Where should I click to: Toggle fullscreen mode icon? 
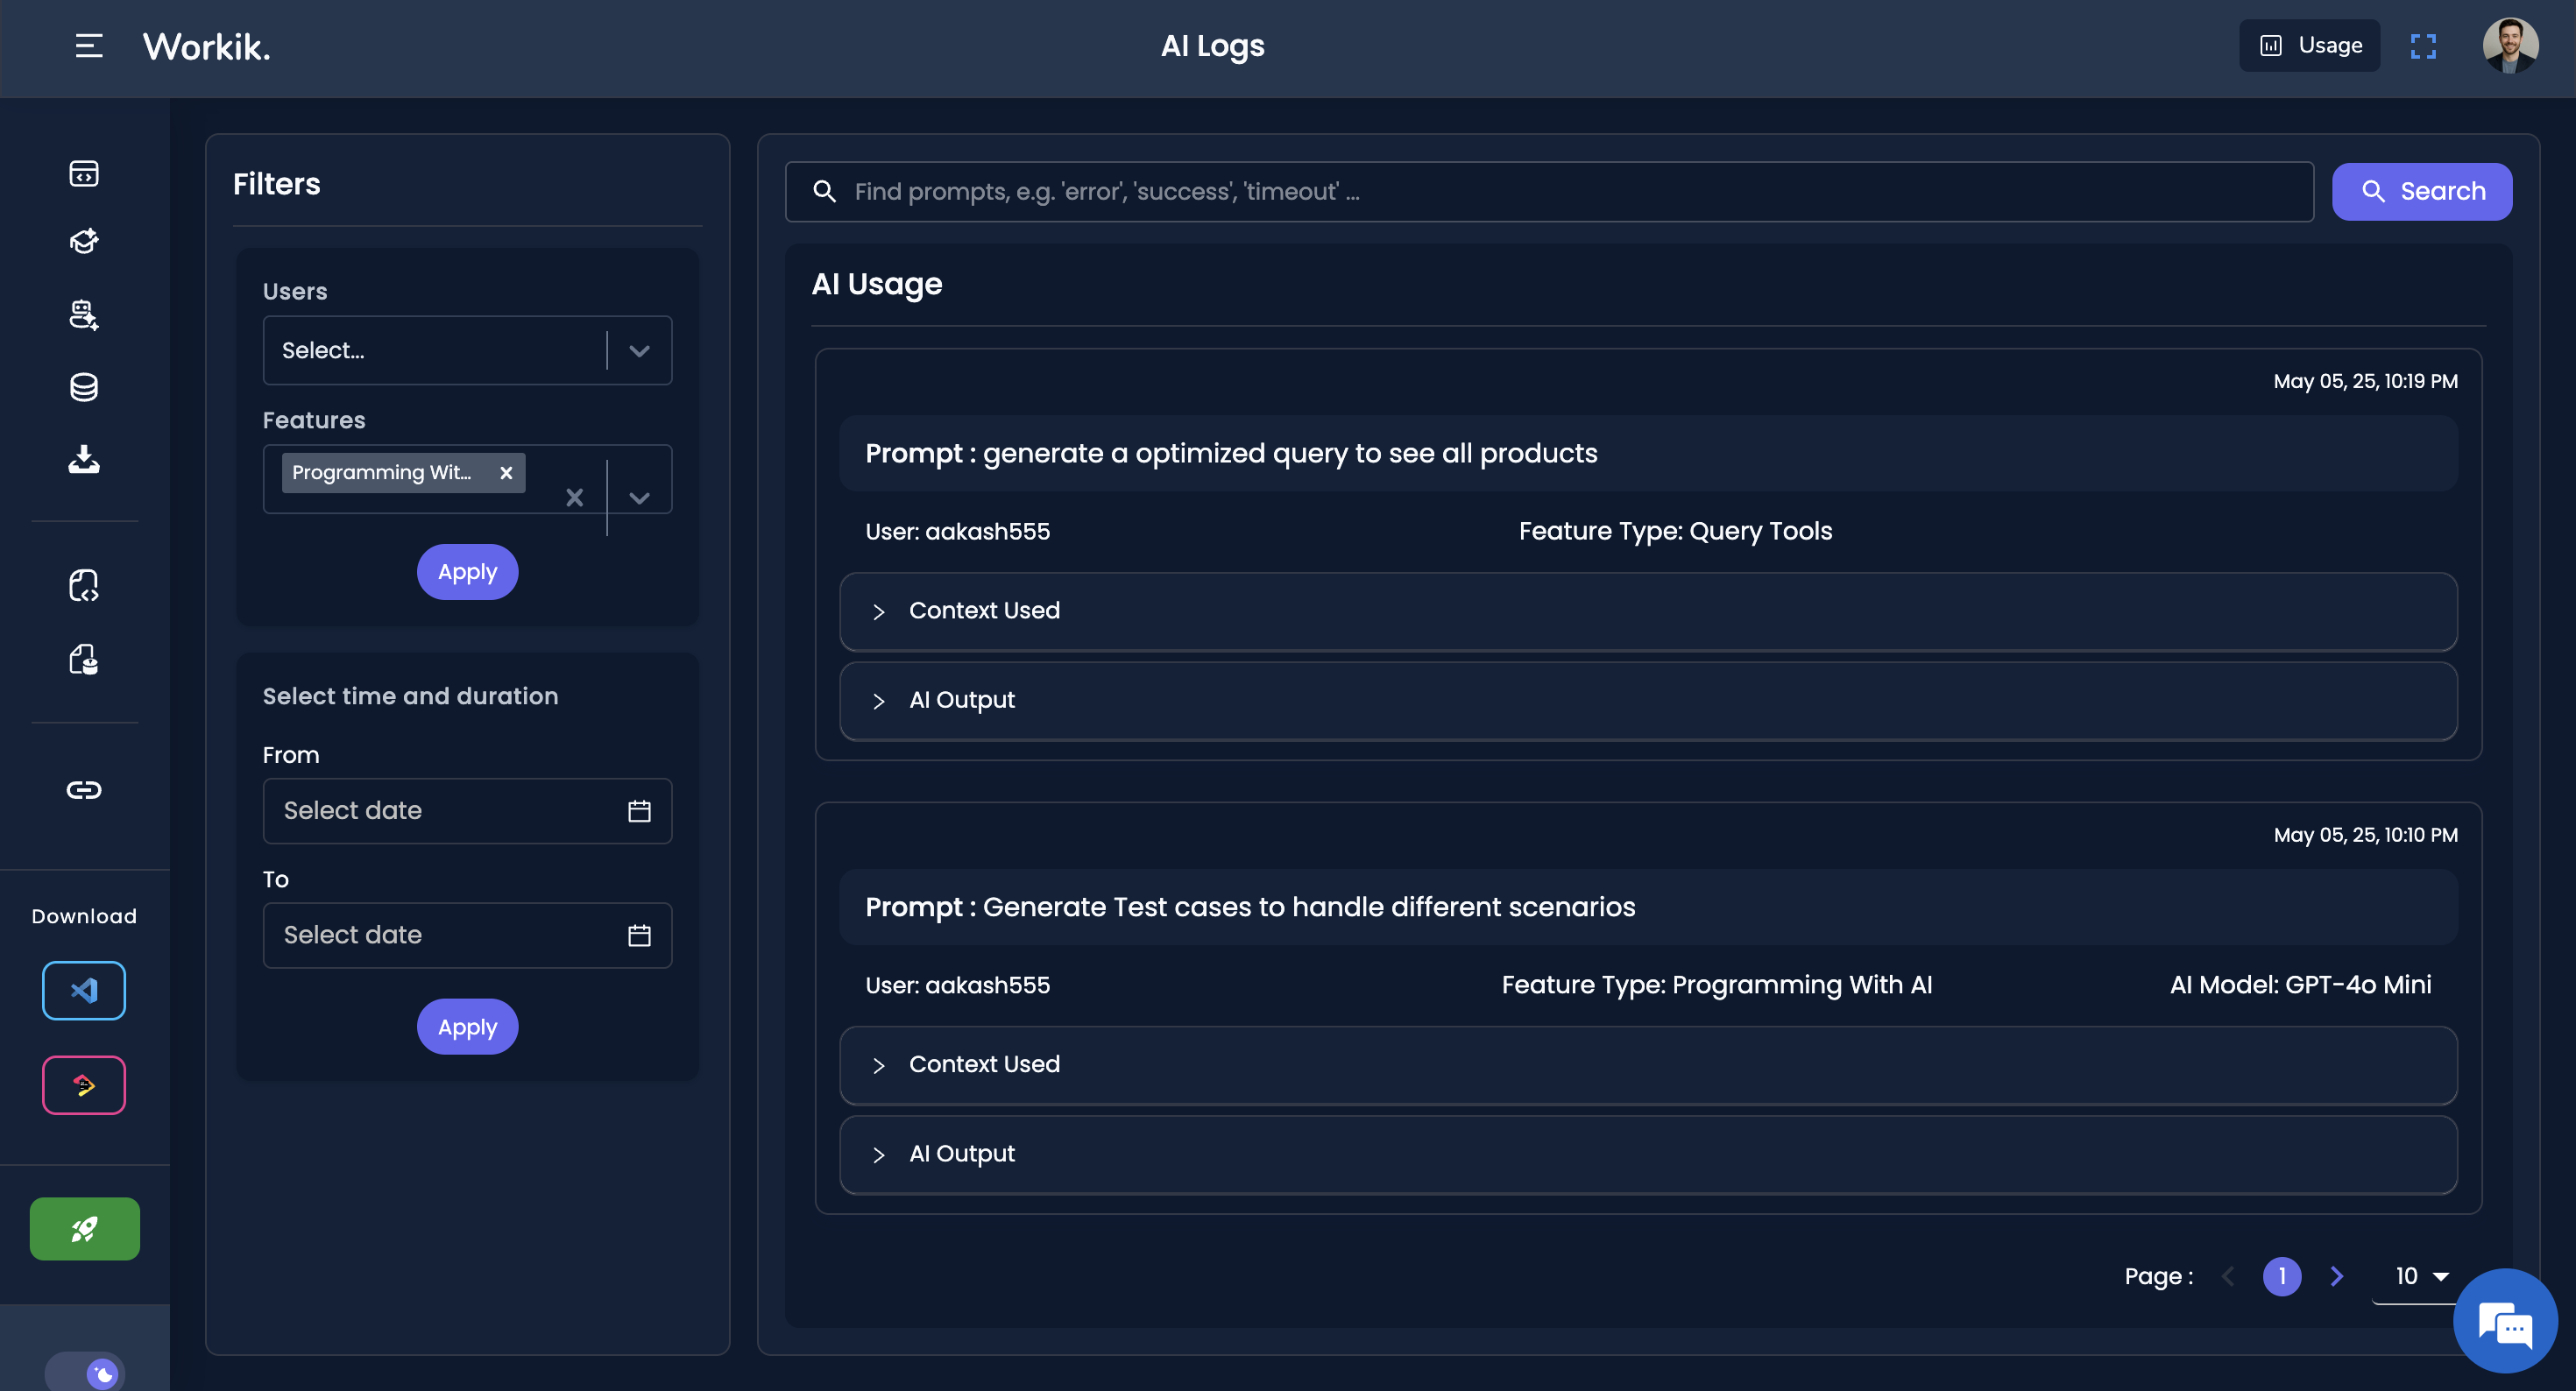2422,46
